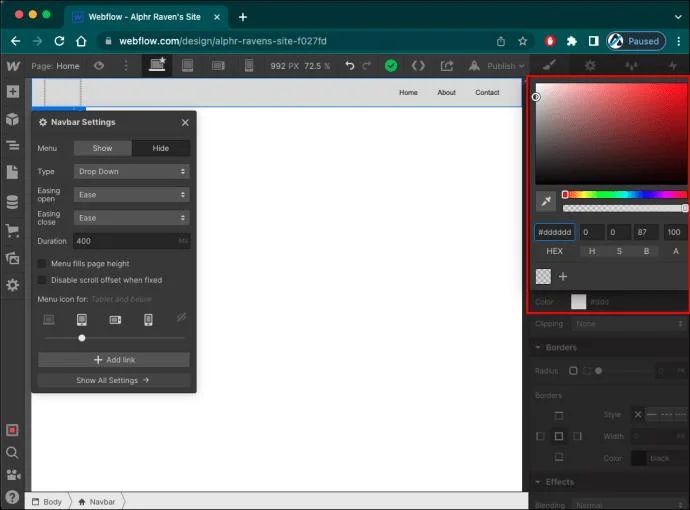The image size is (690, 510).
Task: Click the green save status checkmark
Action: click(391, 66)
